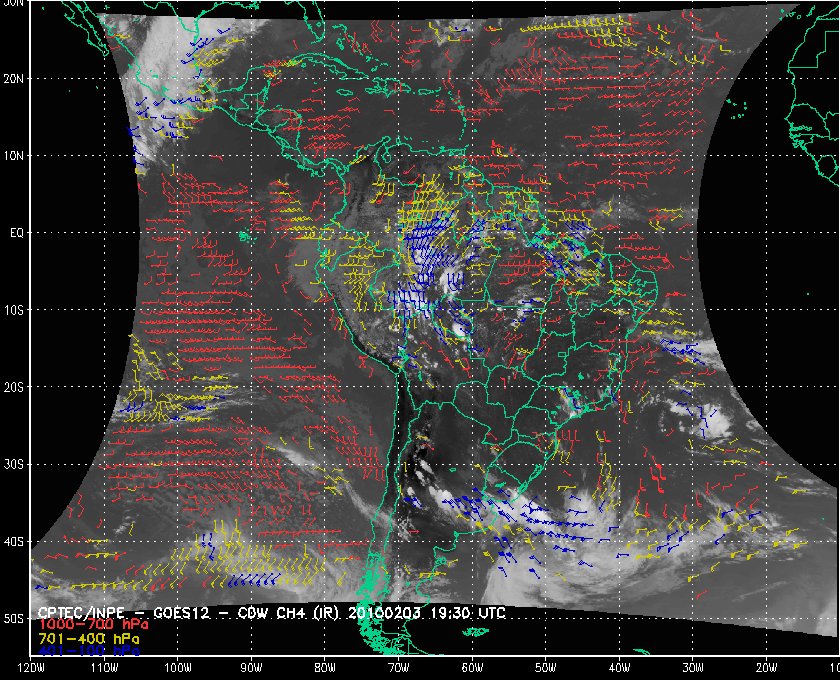Click the 60W longitude label
Viewport: 840px width, 680px height.
coord(472,668)
